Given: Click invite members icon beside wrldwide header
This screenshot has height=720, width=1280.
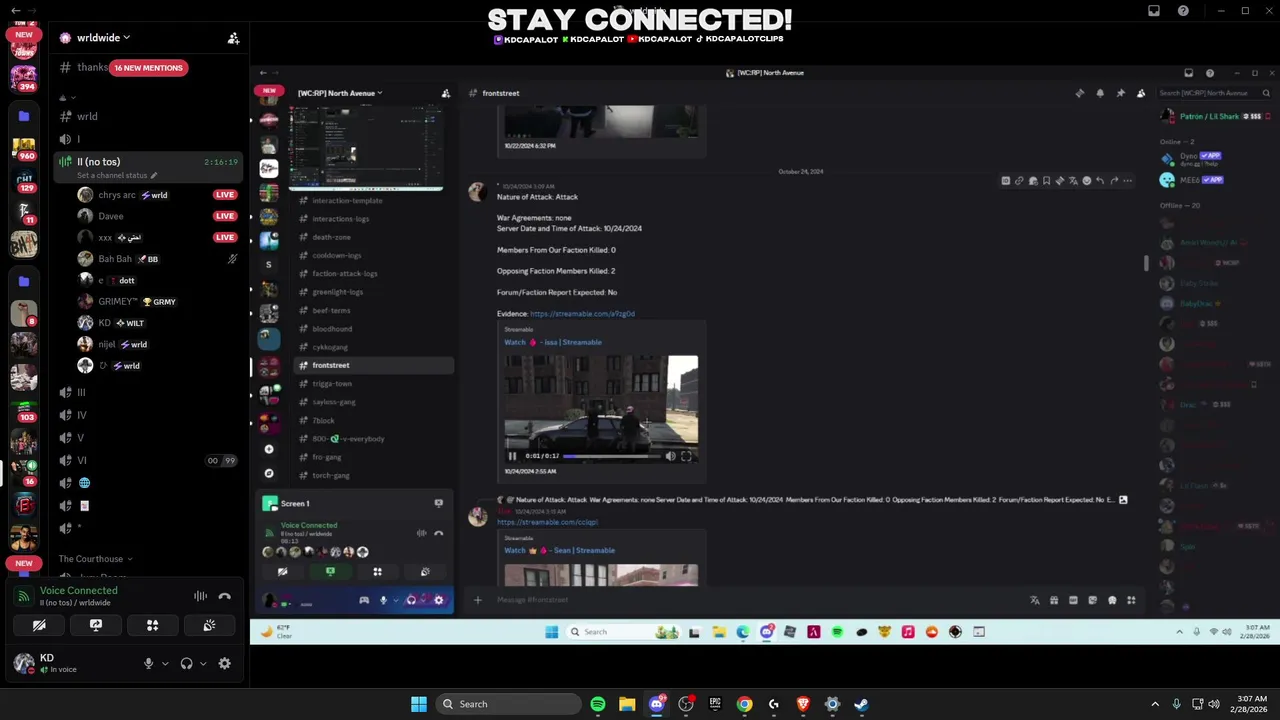Looking at the screenshot, I should 233,38.
